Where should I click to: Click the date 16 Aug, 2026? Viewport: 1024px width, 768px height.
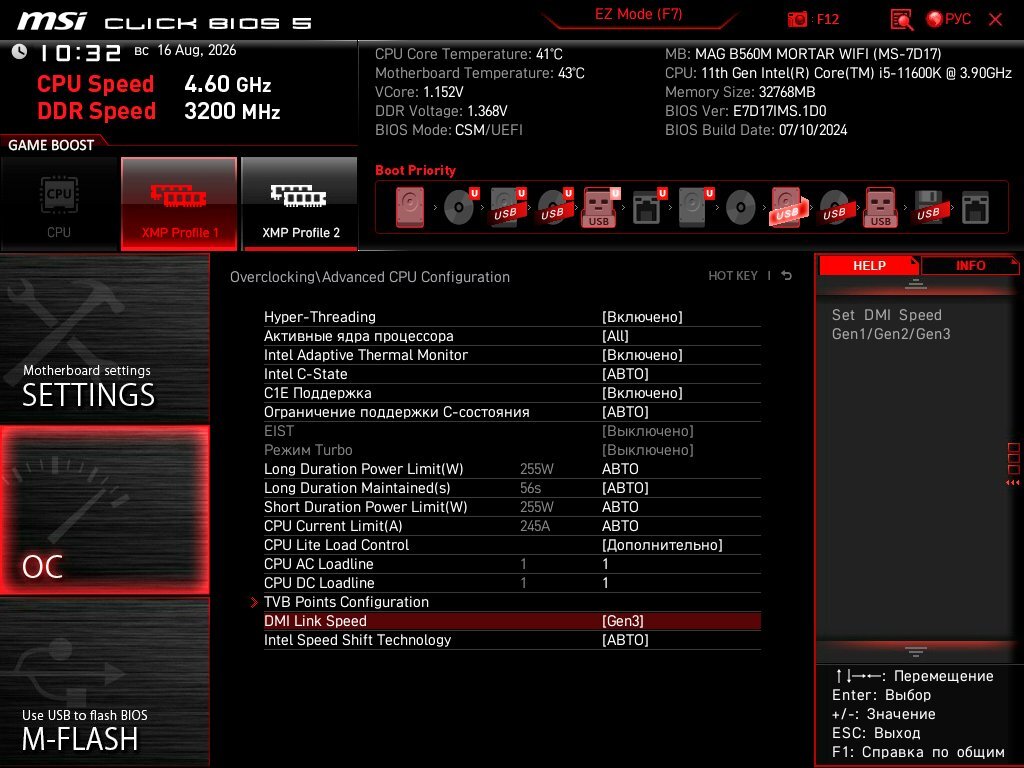pyautogui.click(x=197, y=50)
